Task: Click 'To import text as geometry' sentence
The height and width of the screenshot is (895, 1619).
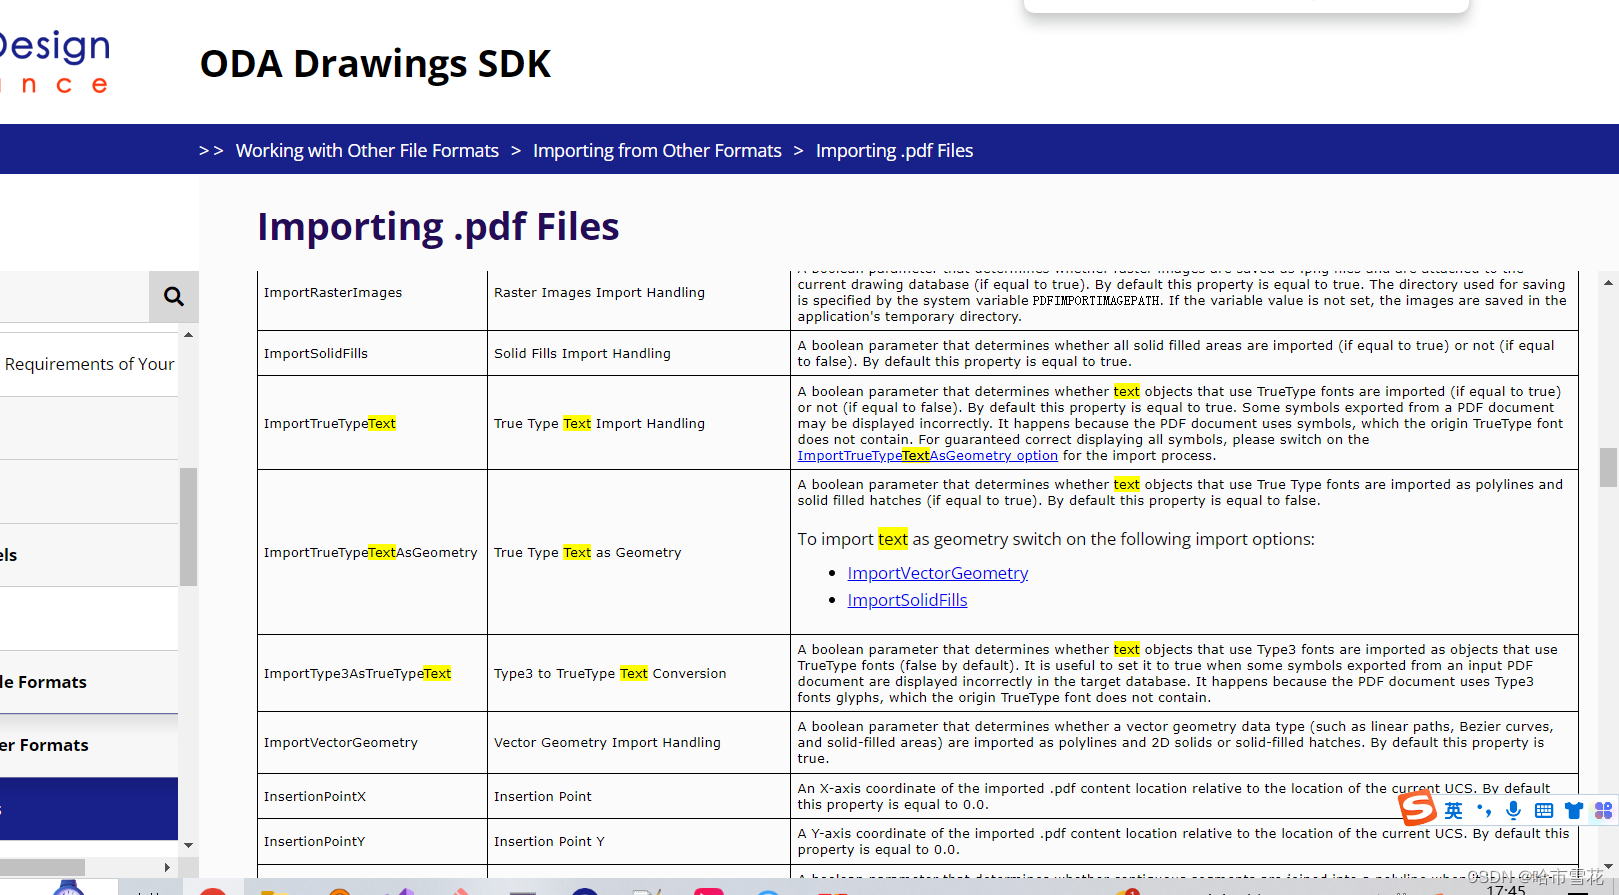Action: click(x=1056, y=539)
